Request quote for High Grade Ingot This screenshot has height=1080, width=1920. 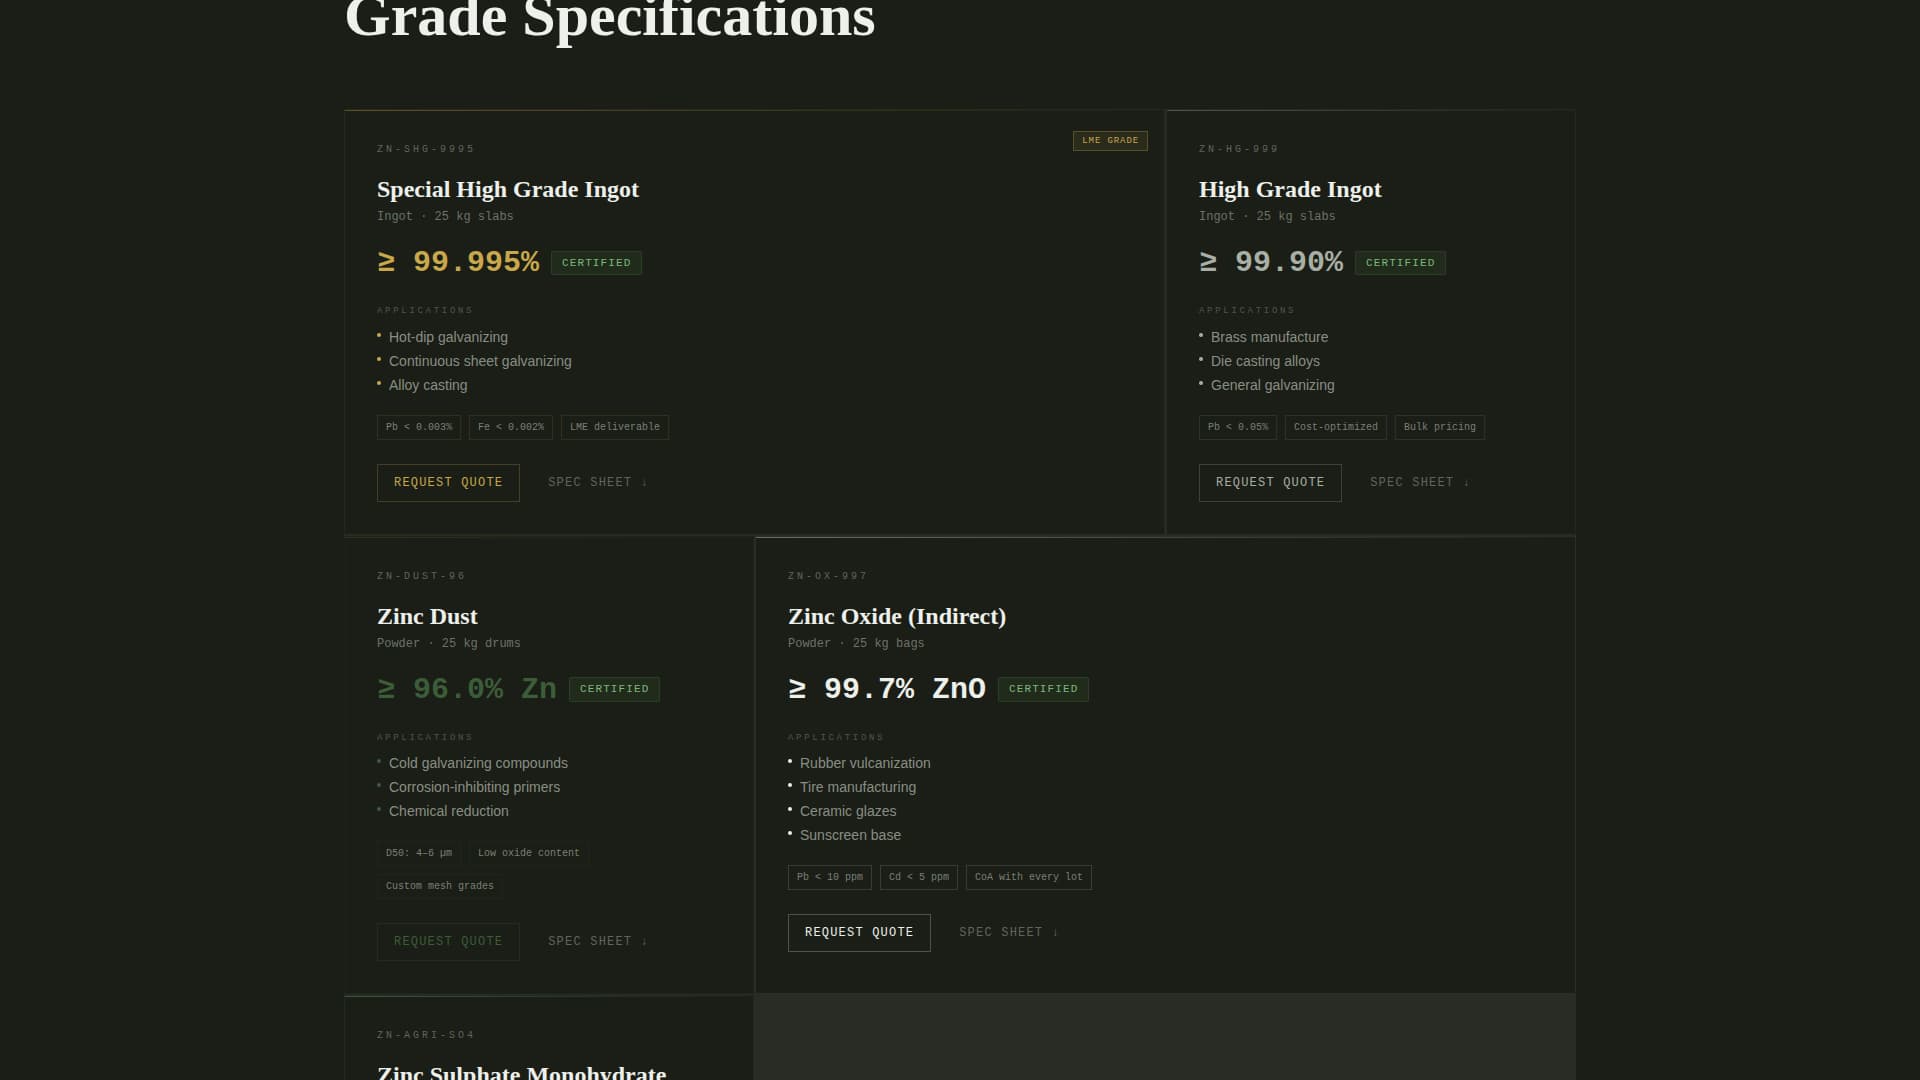(x=1269, y=482)
